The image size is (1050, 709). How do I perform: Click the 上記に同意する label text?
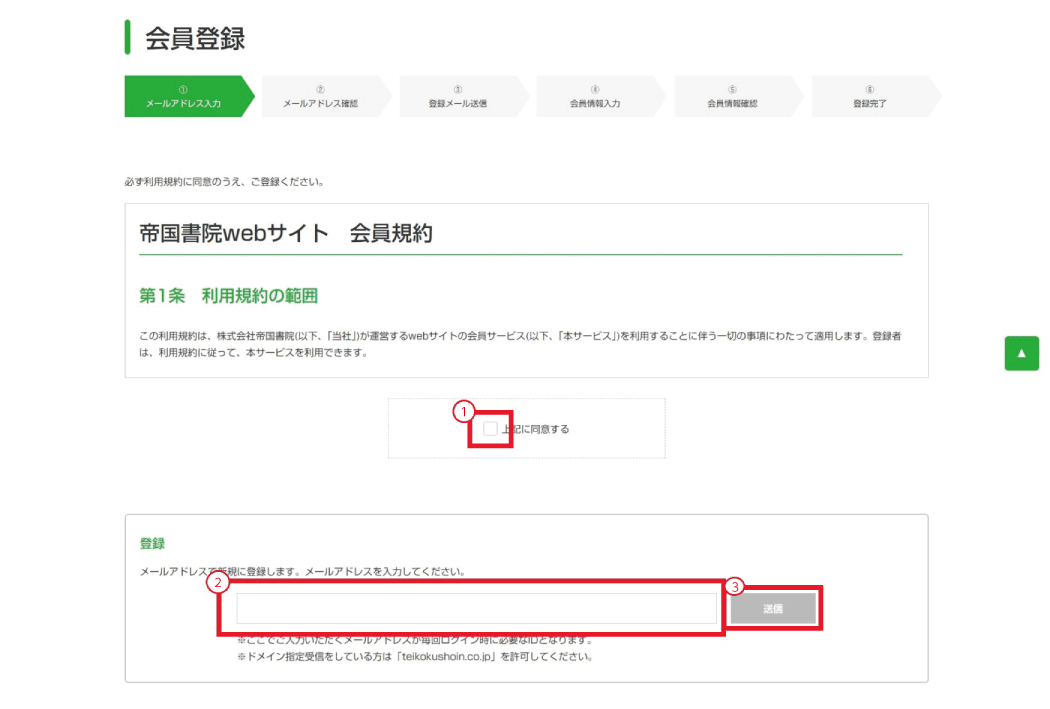(x=536, y=429)
